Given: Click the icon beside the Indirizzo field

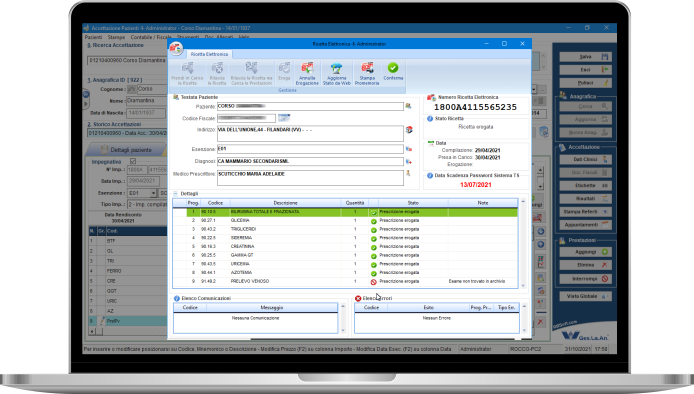Looking at the screenshot, I should coord(409,130).
